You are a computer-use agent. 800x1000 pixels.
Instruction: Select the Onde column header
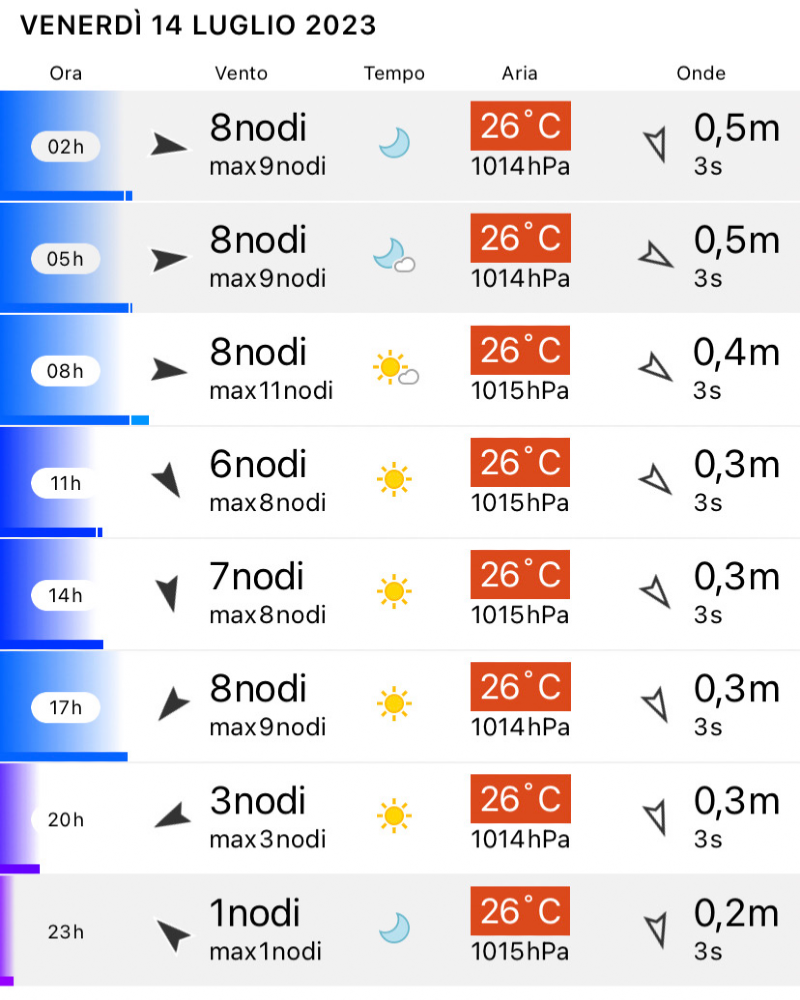coord(701,73)
